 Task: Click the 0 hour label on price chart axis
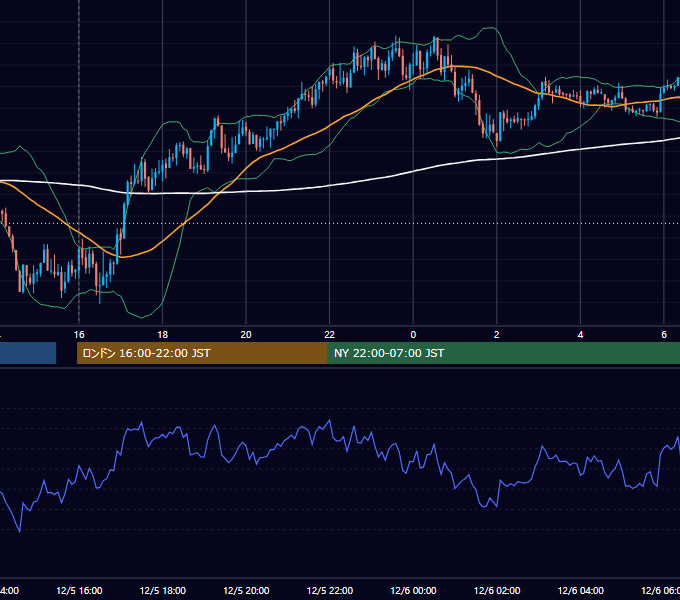(413, 335)
